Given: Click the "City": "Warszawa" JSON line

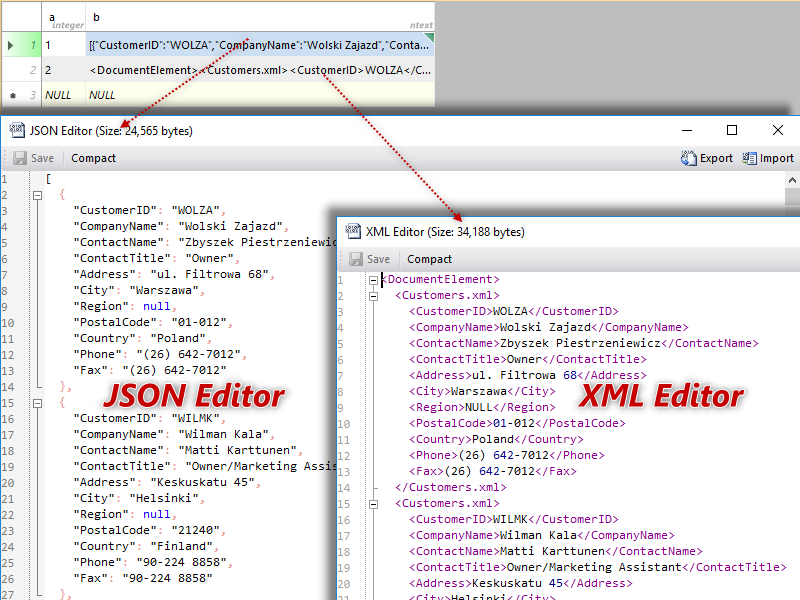Looking at the screenshot, I should tap(139, 290).
